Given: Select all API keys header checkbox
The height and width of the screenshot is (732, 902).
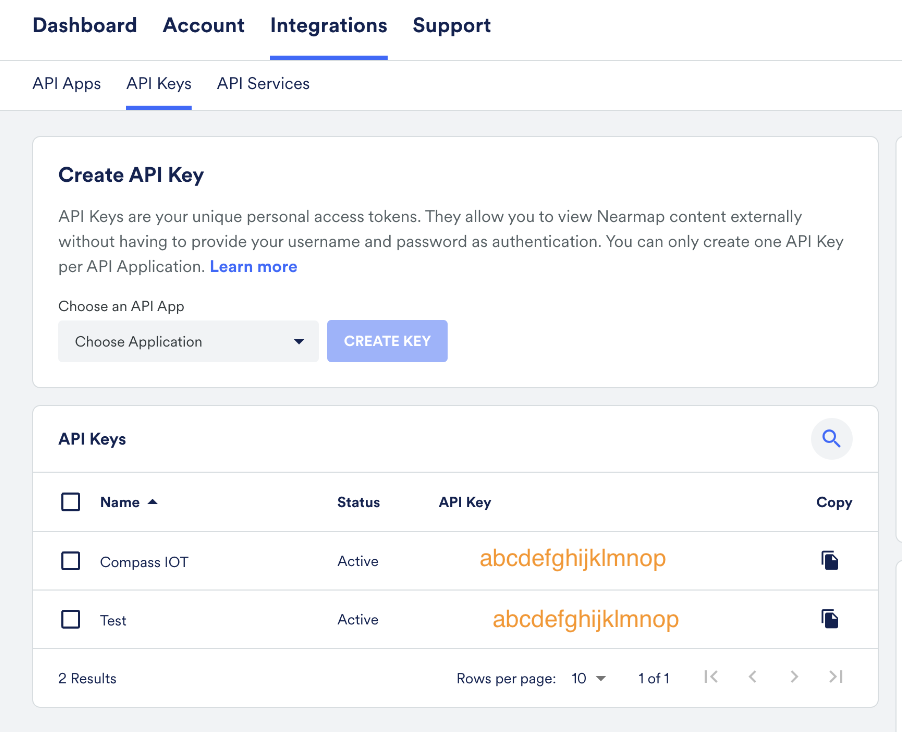Looking at the screenshot, I should click(x=71, y=502).
